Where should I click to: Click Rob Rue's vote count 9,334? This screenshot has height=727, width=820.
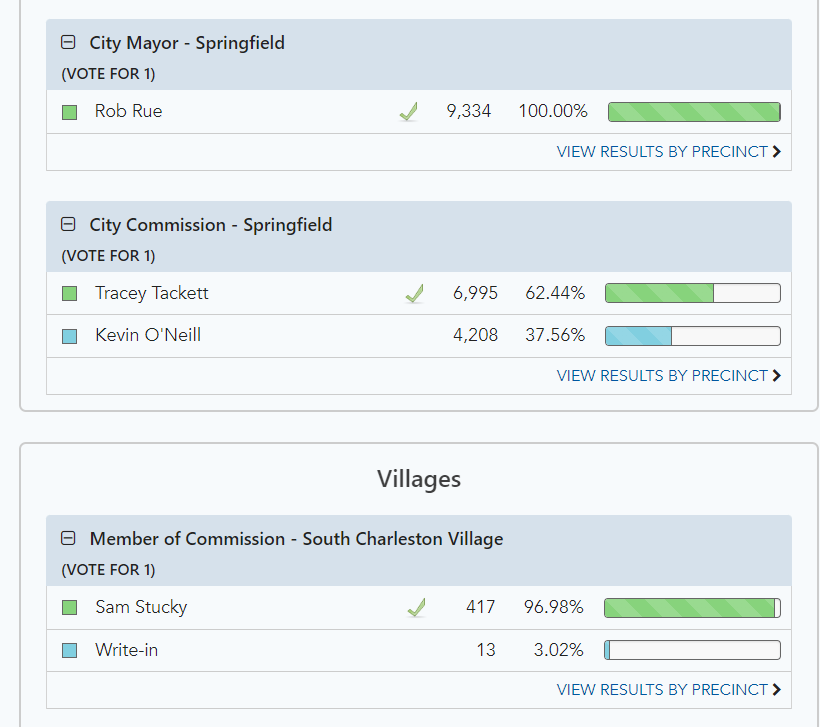tap(469, 111)
